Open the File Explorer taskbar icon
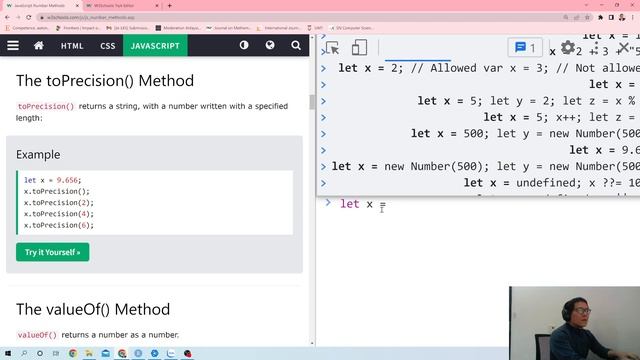This screenshot has height=360, width=640. (x=89, y=353)
